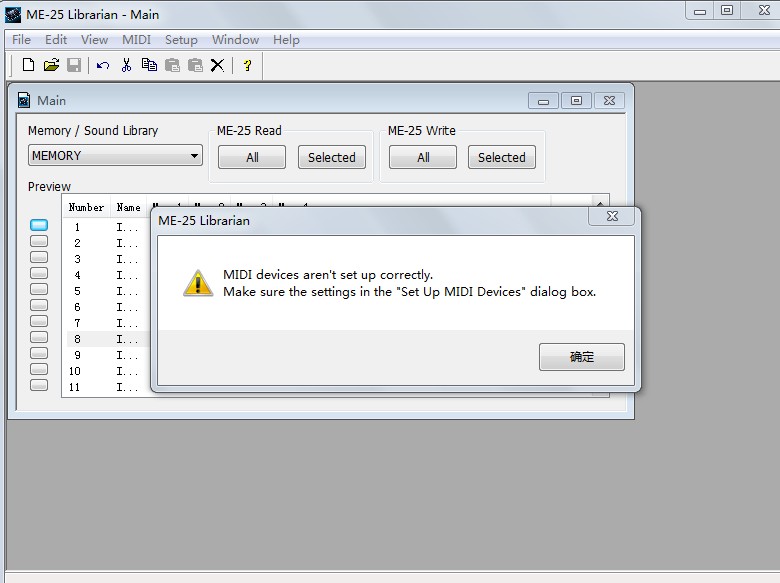Toggle preview button for patch 1
780x583 pixels.
click(39, 225)
